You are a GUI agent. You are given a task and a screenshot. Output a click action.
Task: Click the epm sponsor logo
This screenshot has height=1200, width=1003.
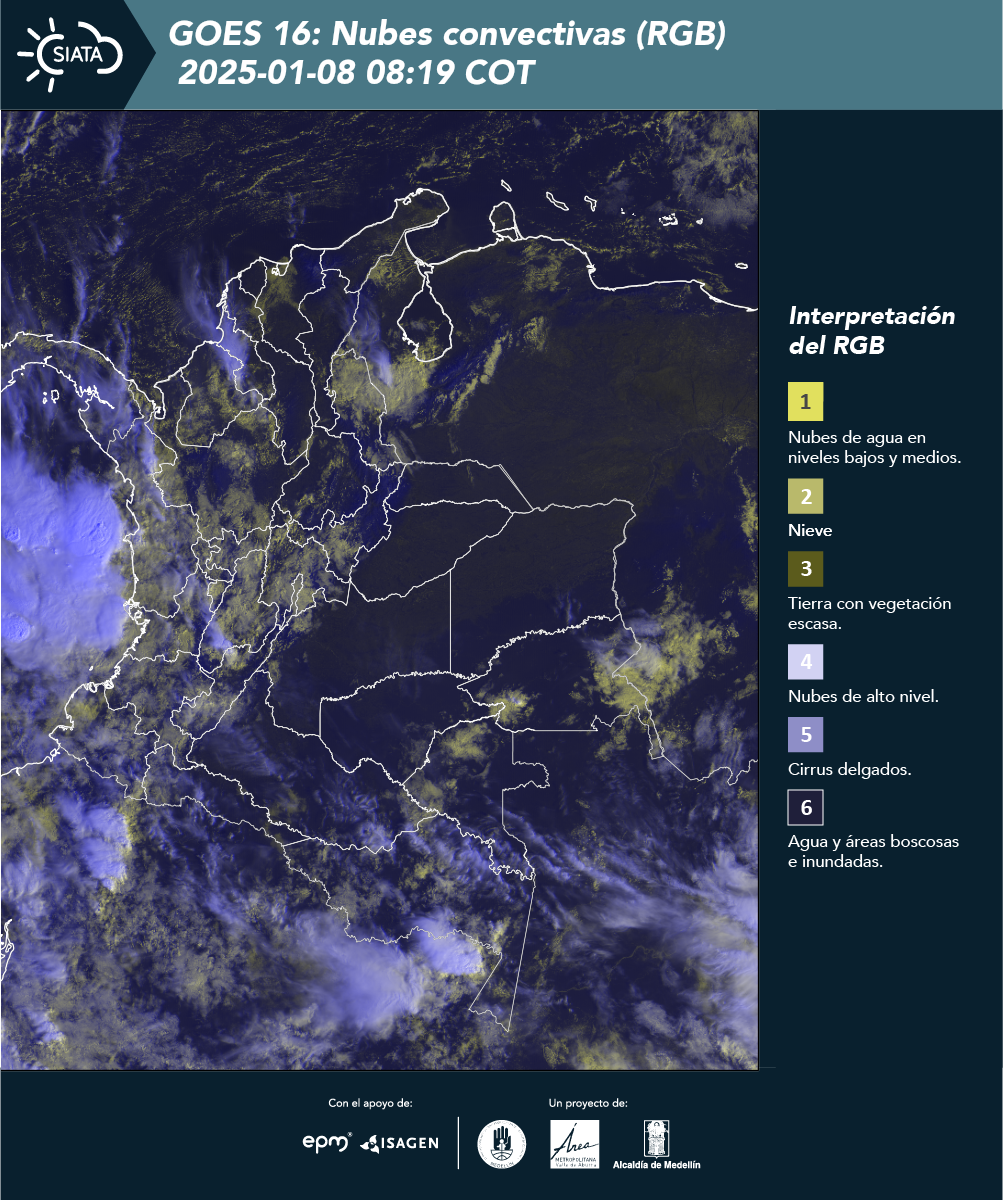(x=327, y=1142)
